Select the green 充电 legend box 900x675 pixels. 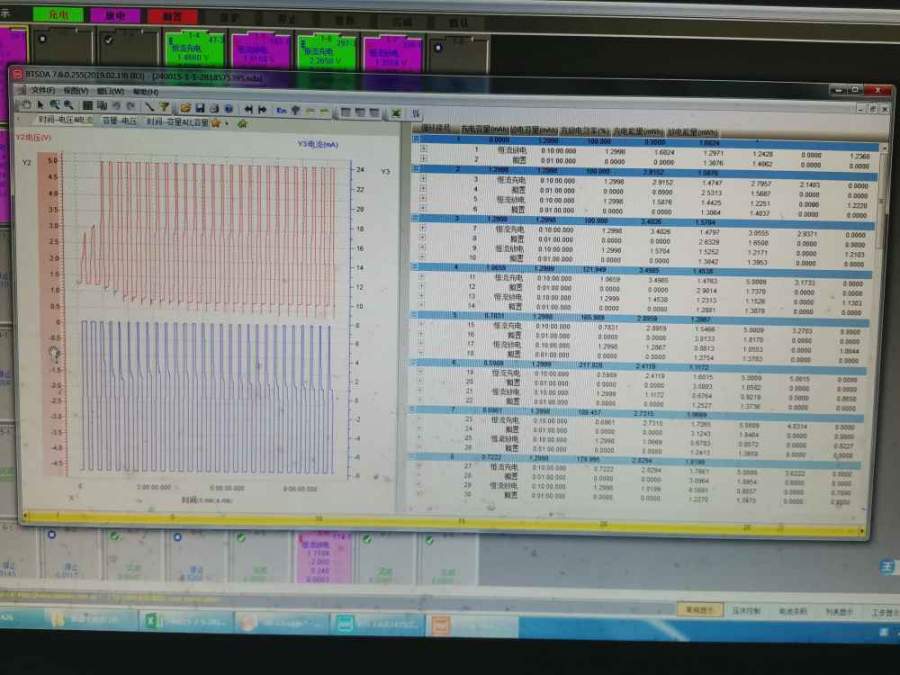[58, 15]
